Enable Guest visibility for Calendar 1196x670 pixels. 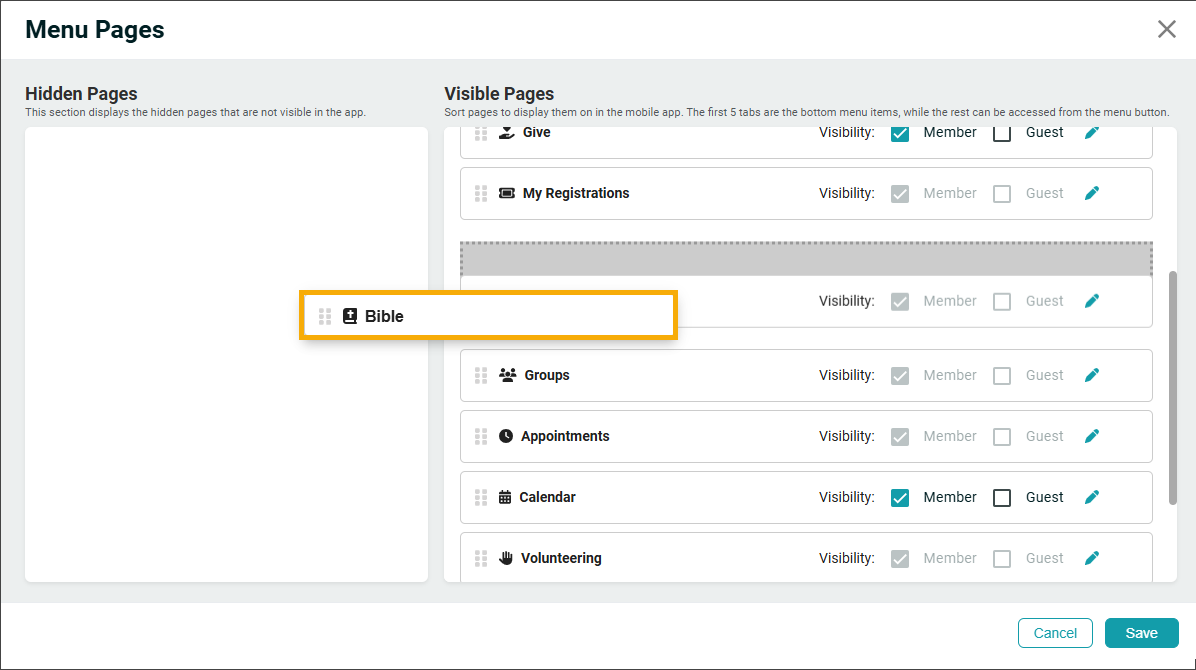[x=1002, y=498]
